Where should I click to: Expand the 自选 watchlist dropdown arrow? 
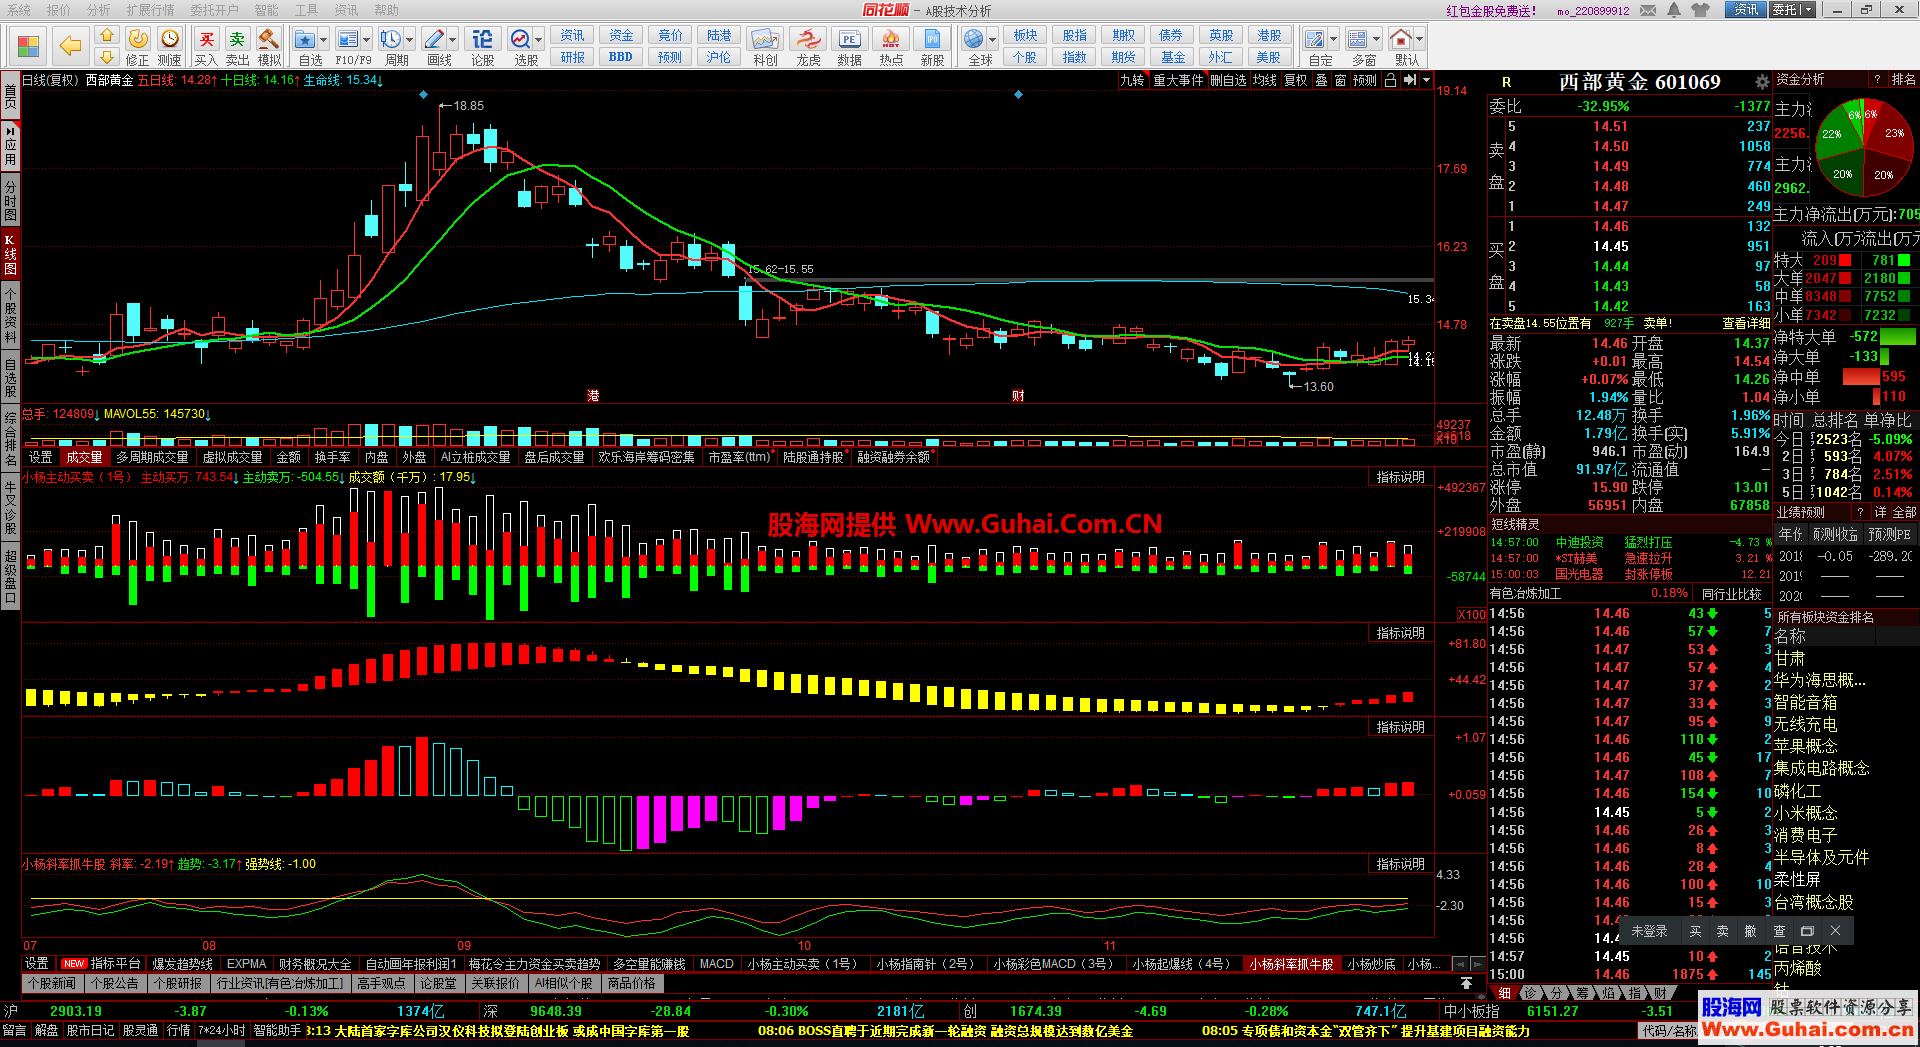tap(325, 40)
